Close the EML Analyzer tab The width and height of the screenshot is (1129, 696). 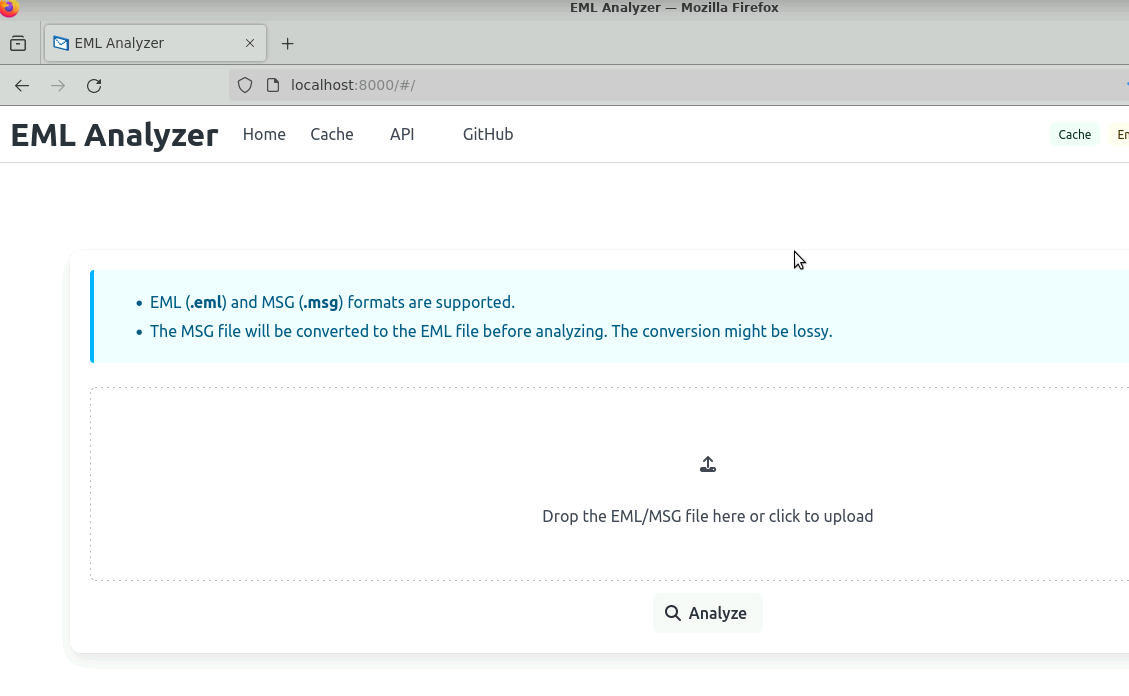[x=250, y=44]
